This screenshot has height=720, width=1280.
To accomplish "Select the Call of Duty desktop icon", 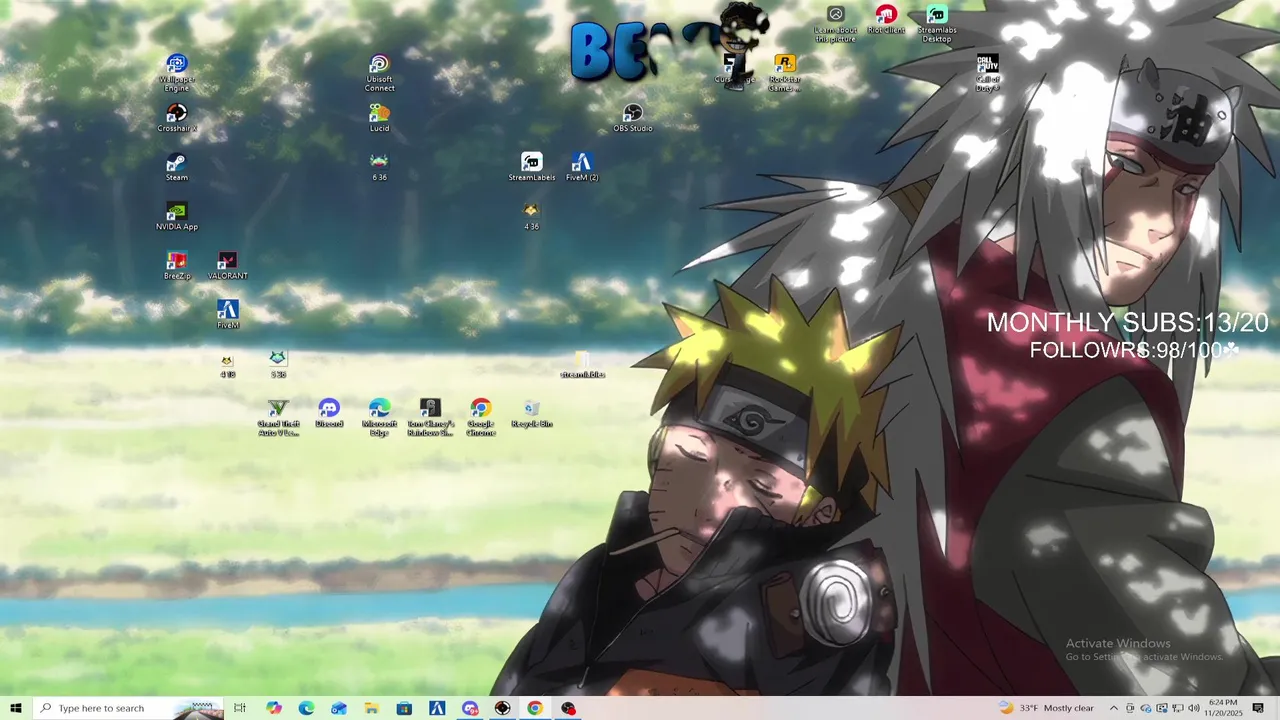I will 987,73.
